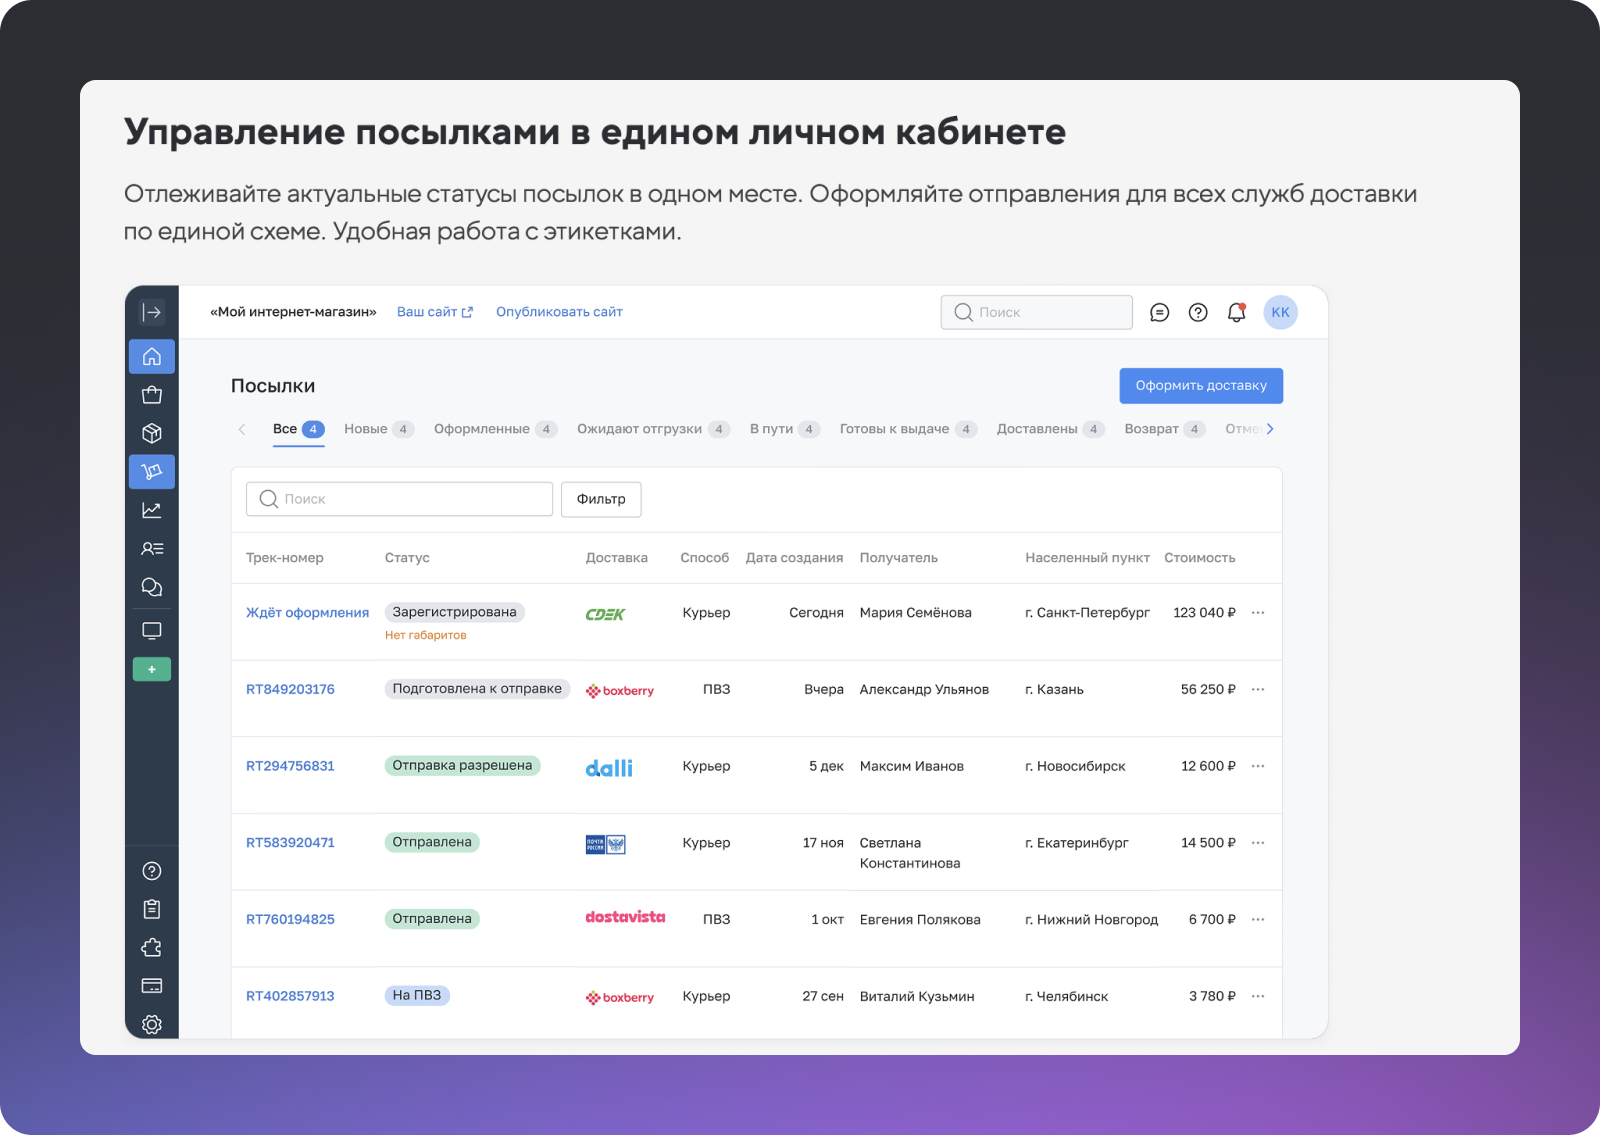Viewport: 1600px width, 1135px height.
Task: Open the Фильтр options
Action: [x=600, y=499]
